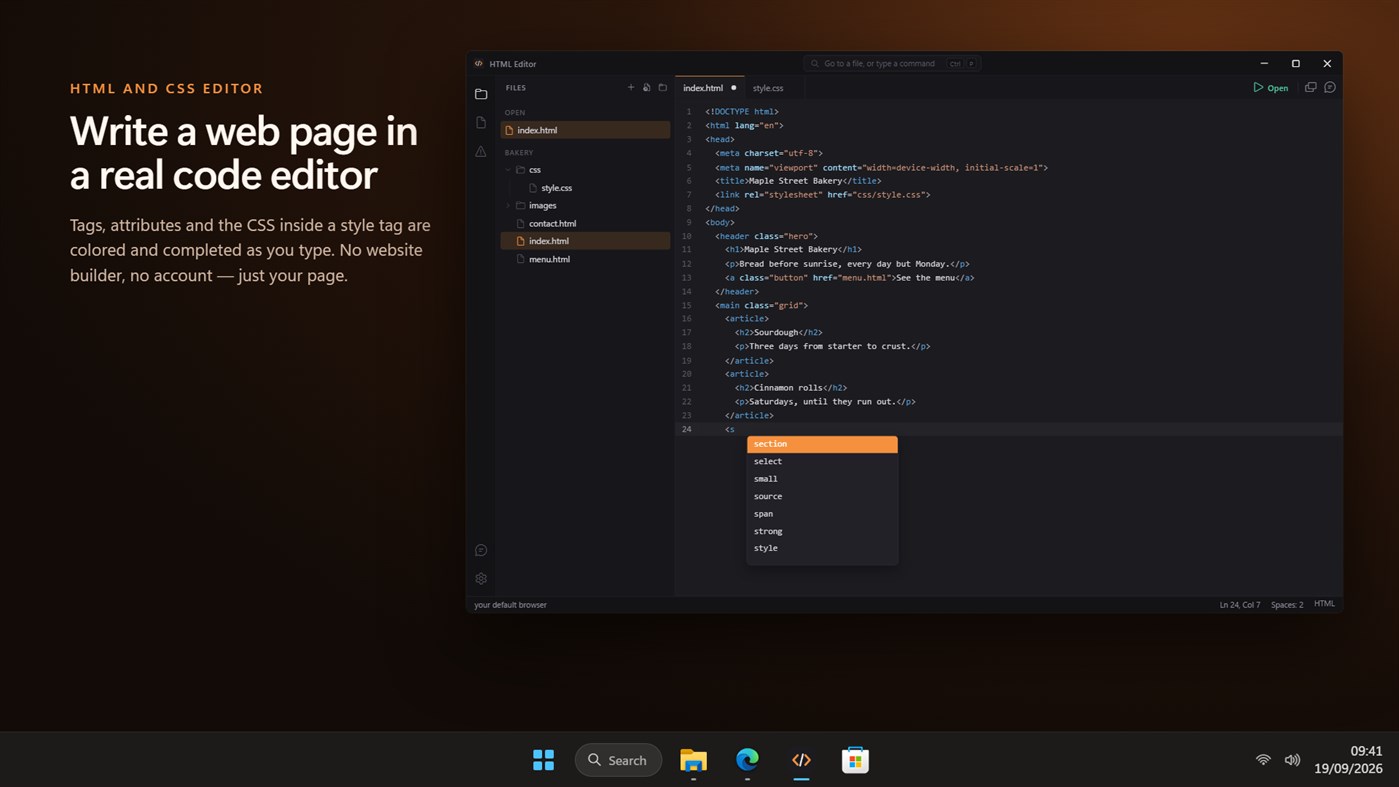Click the Windows Start button
This screenshot has width=1399, height=787.
click(544, 760)
